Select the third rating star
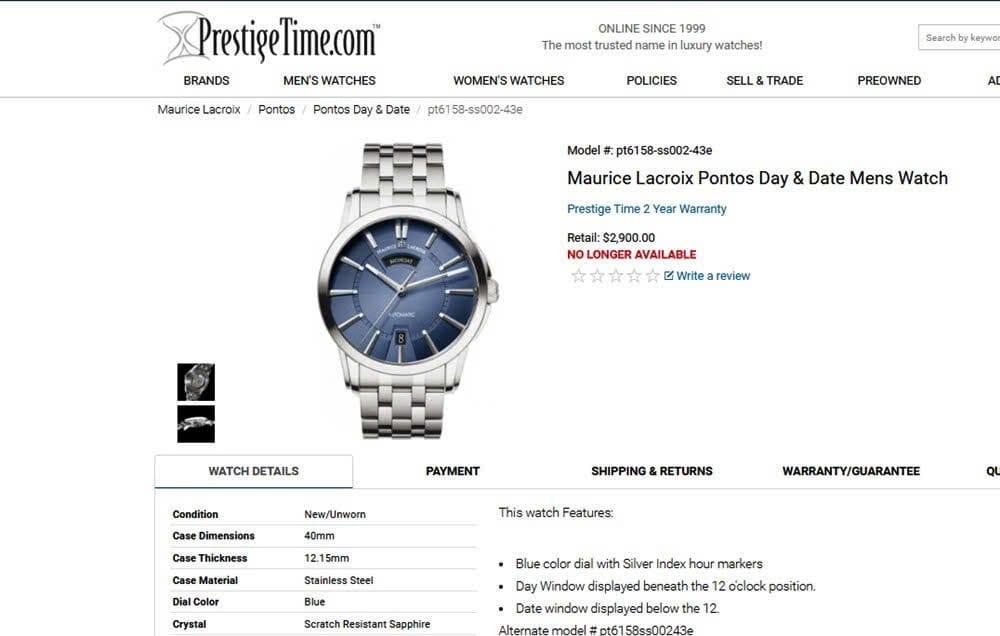The image size is (1000, 636). click(615, 276)
